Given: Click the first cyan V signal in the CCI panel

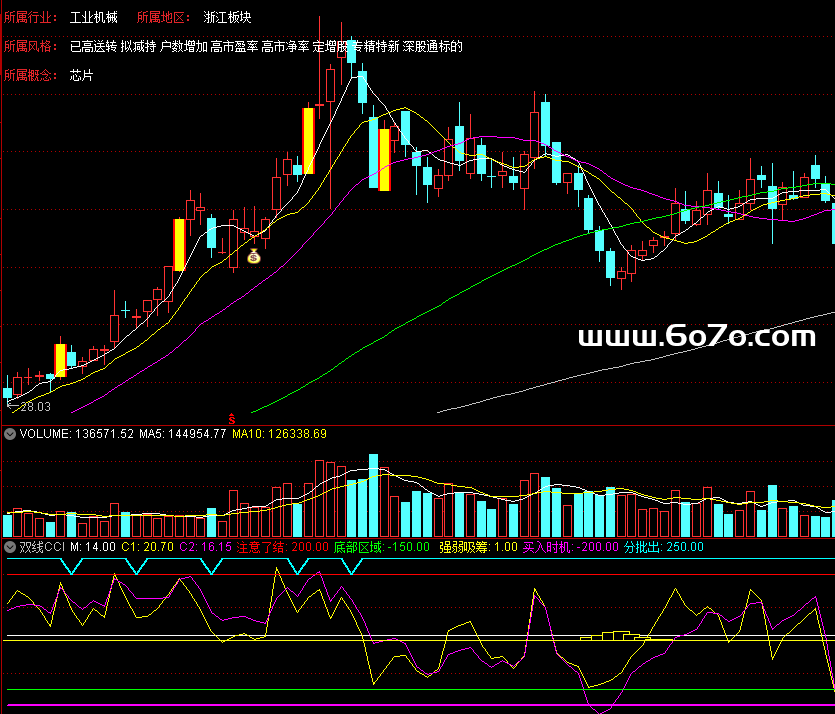Looking at the screenshot, I should [x=70, y=566].
